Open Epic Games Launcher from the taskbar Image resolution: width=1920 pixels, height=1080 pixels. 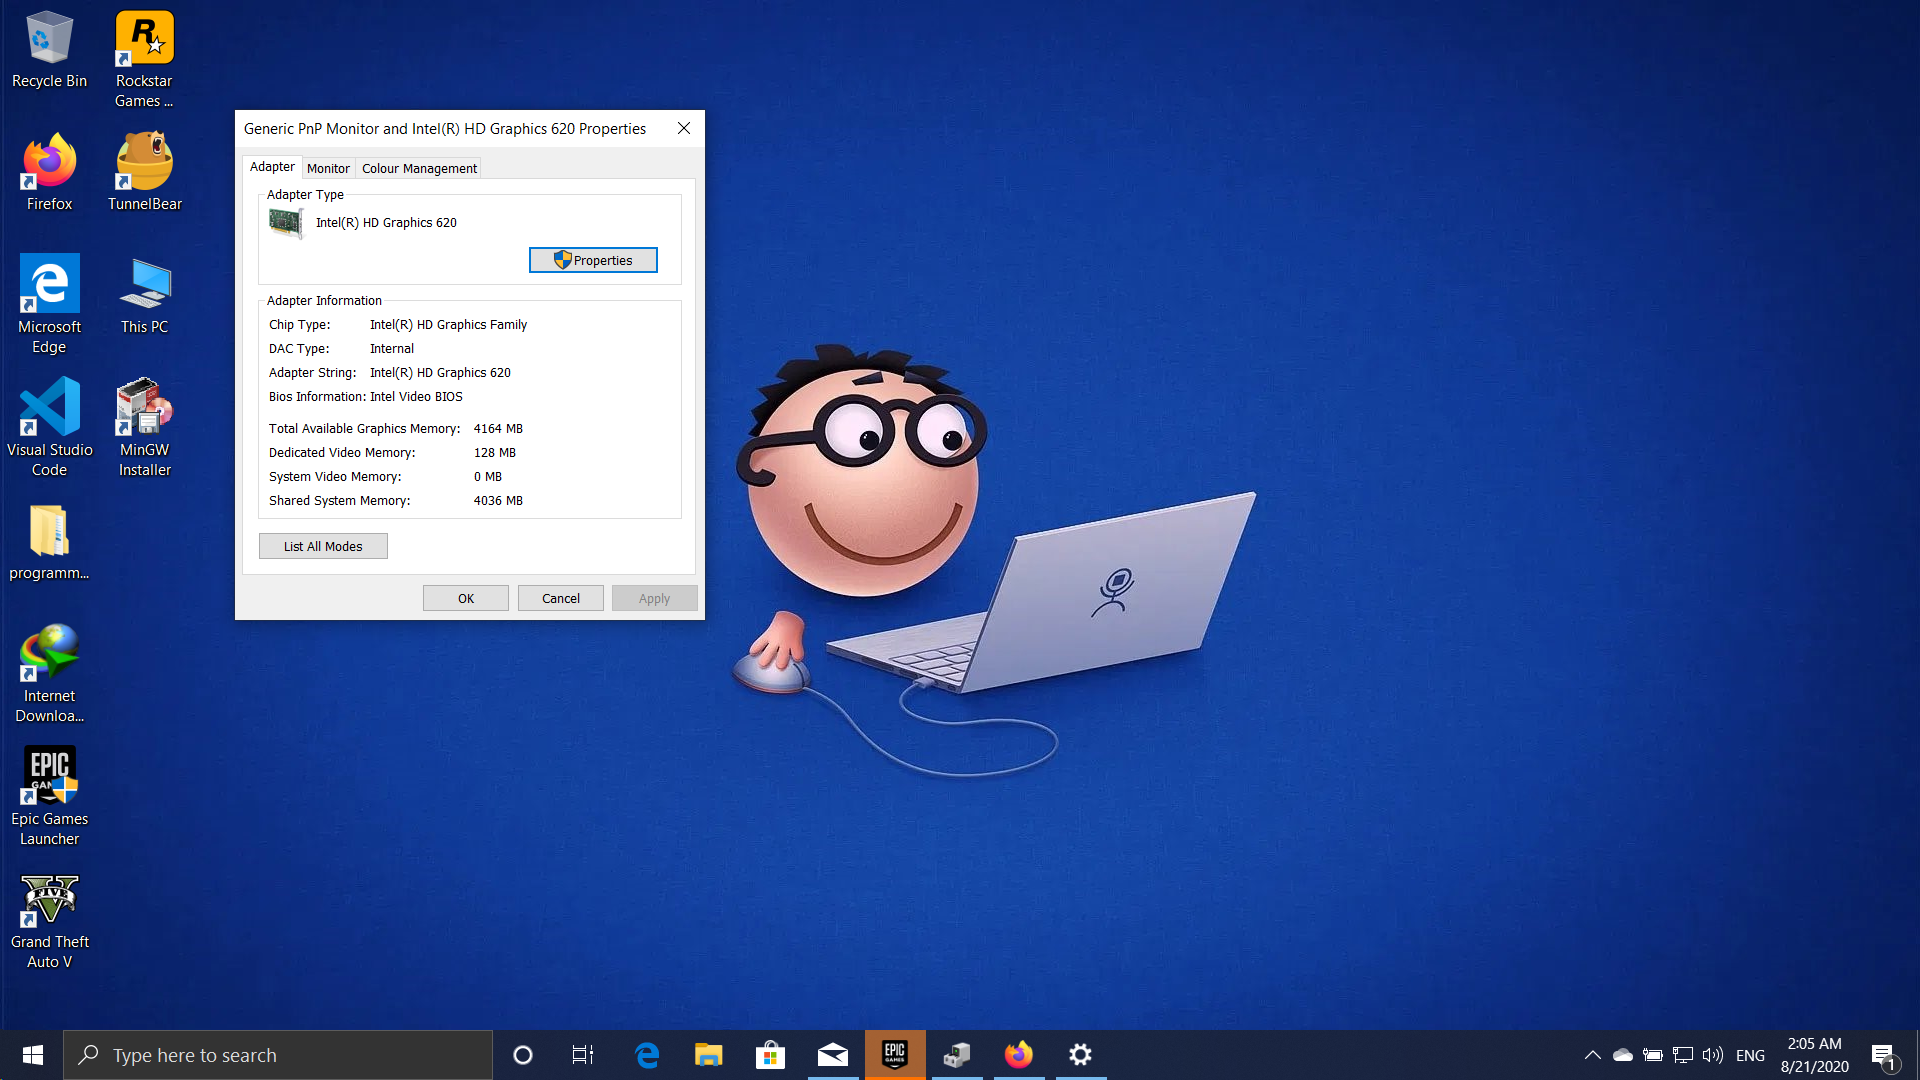(895, 1055)
